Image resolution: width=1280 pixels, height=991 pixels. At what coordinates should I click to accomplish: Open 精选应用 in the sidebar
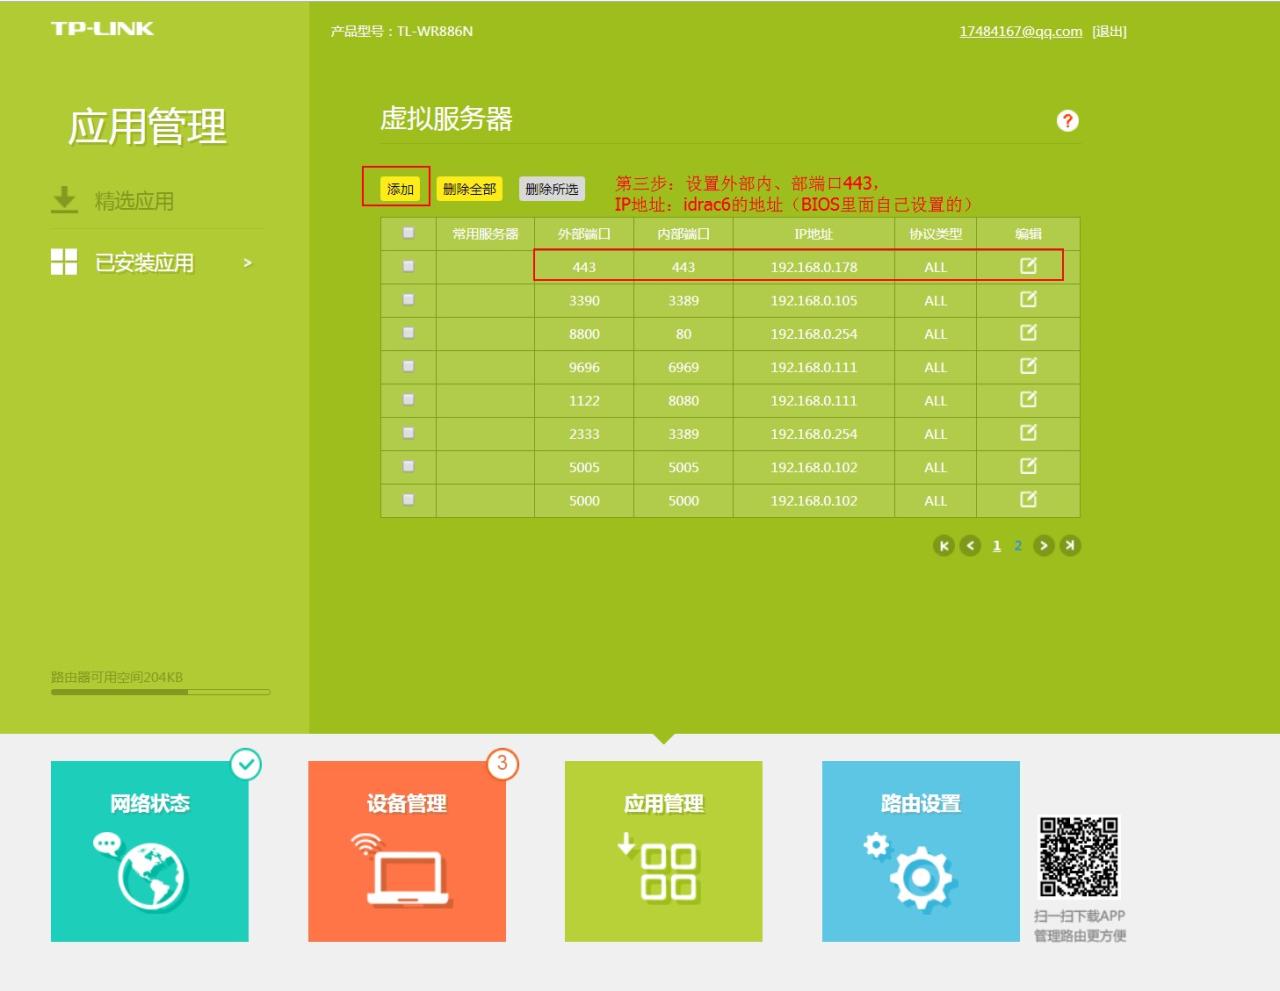tap(134, 201)
